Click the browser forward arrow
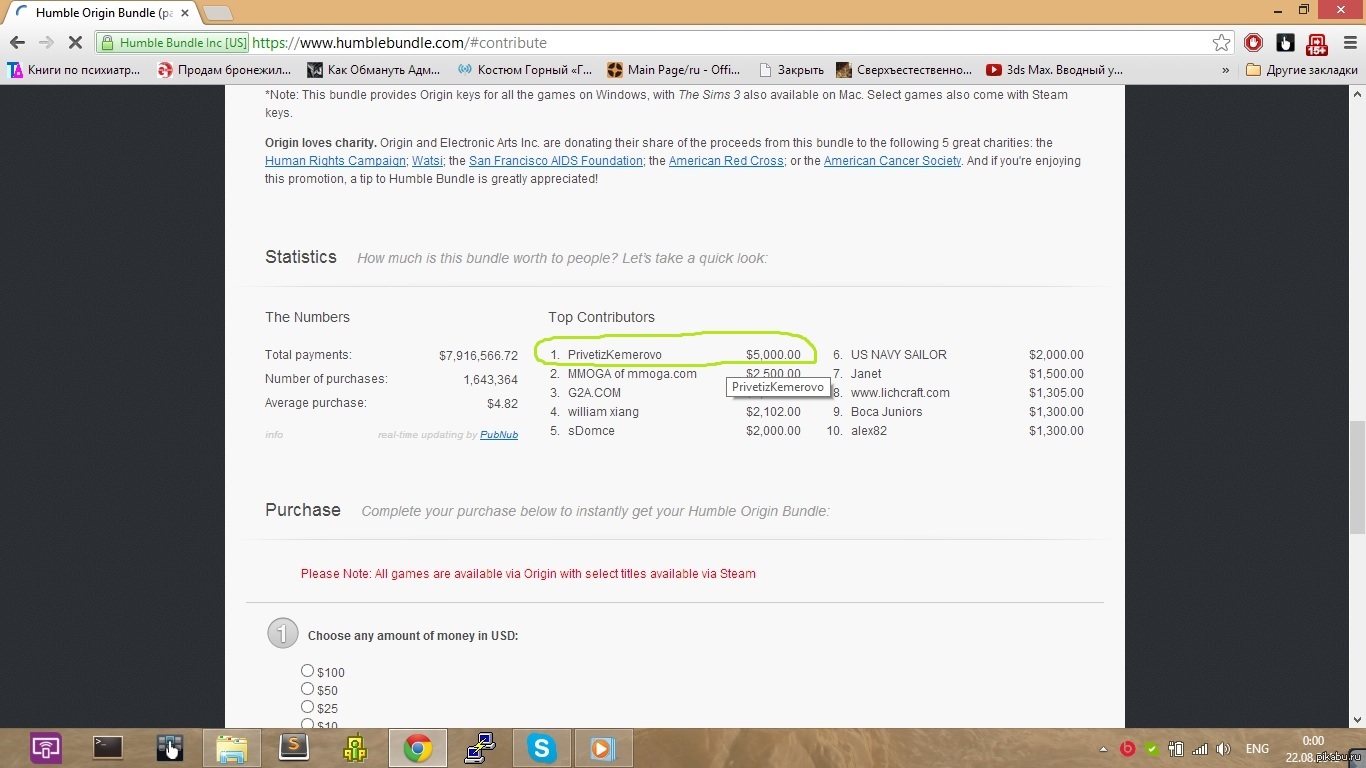The image size is (1366, 768). [46, 43]
